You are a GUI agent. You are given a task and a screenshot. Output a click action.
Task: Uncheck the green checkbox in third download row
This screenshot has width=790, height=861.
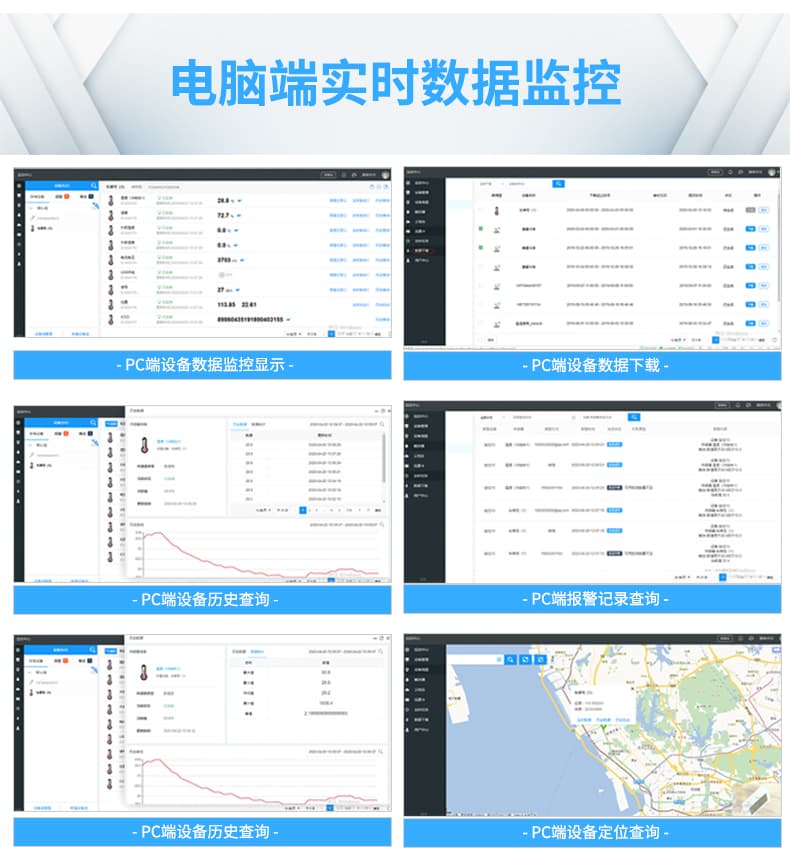pyautogui.click(x=481, y=248)
